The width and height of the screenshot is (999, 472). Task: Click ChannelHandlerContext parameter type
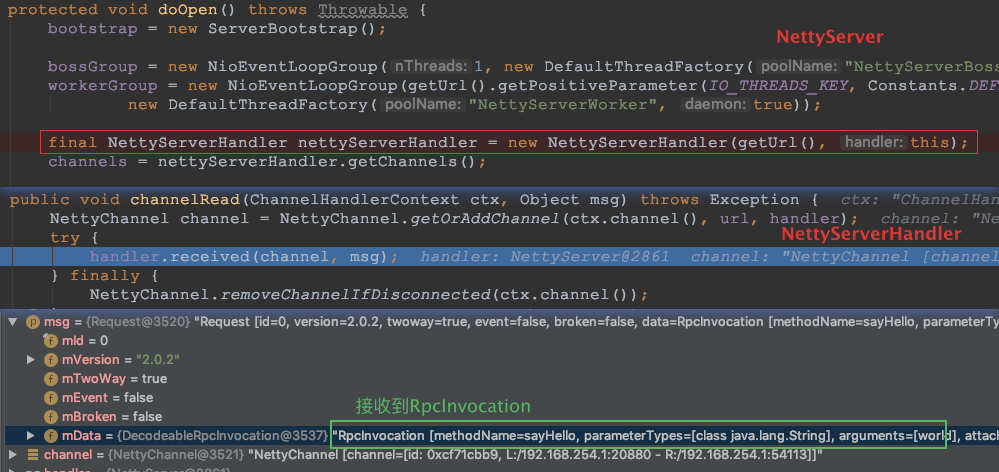pos(355,199)
